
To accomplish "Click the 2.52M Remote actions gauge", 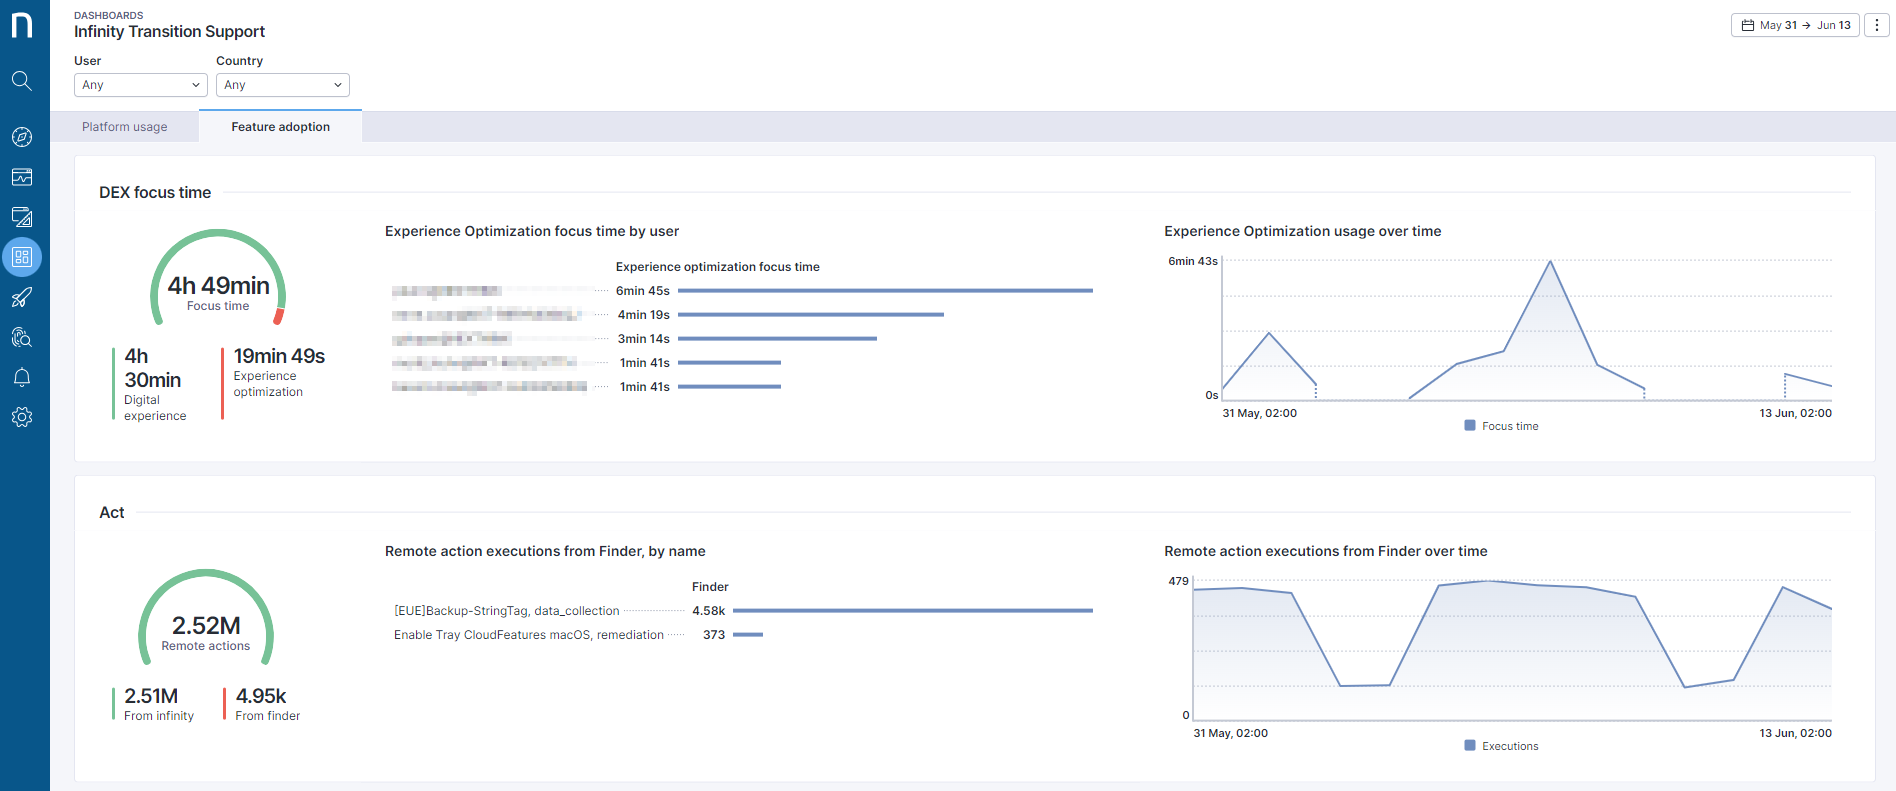I will pos(206,619).
